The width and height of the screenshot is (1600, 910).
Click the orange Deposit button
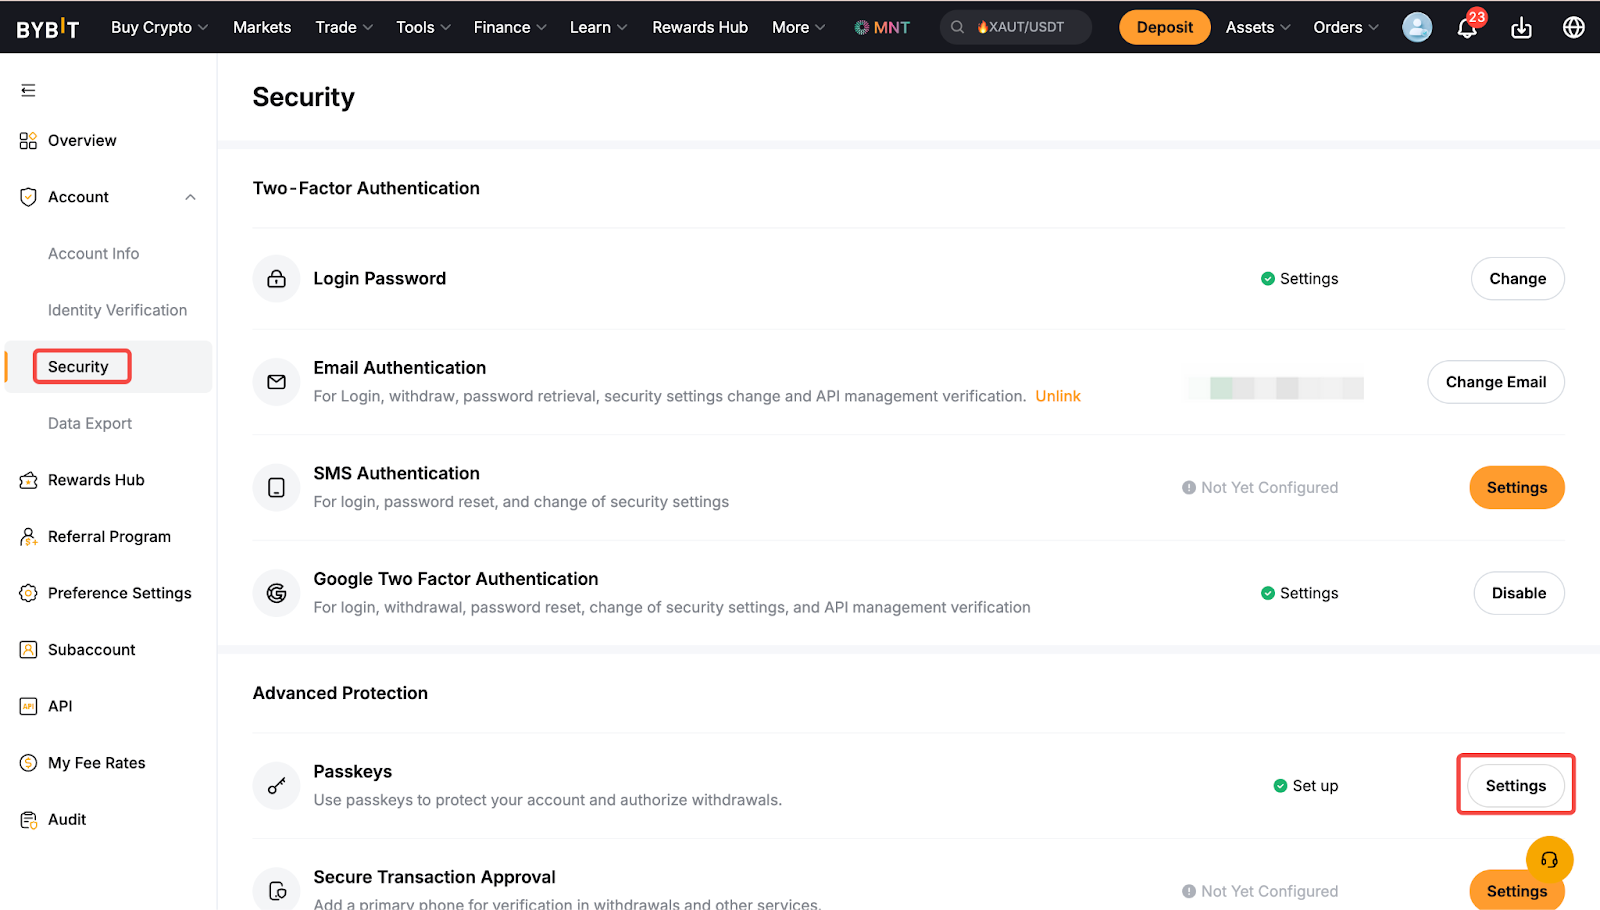point(1164,27)
